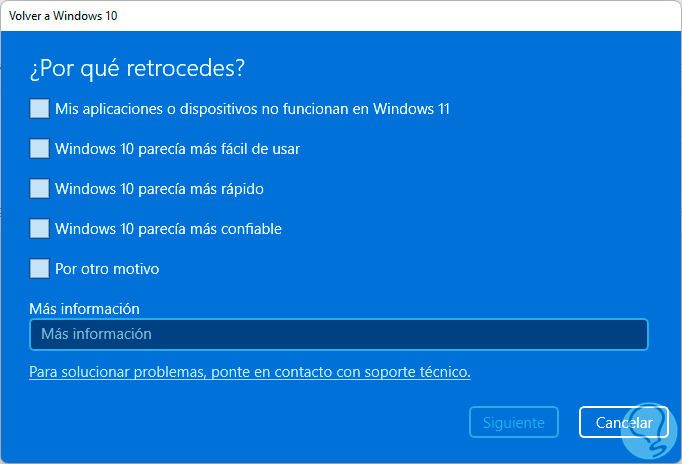Click the text 'Windows 10 parecía más fácil de usar'

177,149
